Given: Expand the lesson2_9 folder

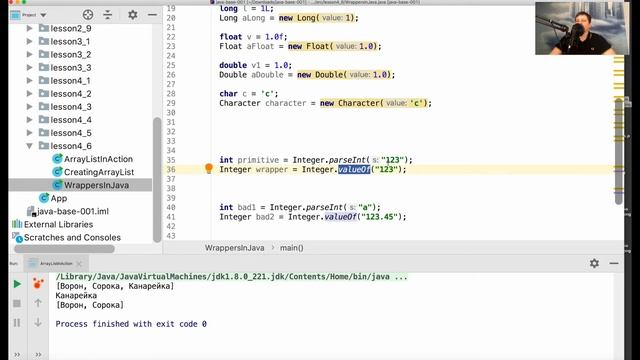Looking at the screenshot, I should 29,28.
